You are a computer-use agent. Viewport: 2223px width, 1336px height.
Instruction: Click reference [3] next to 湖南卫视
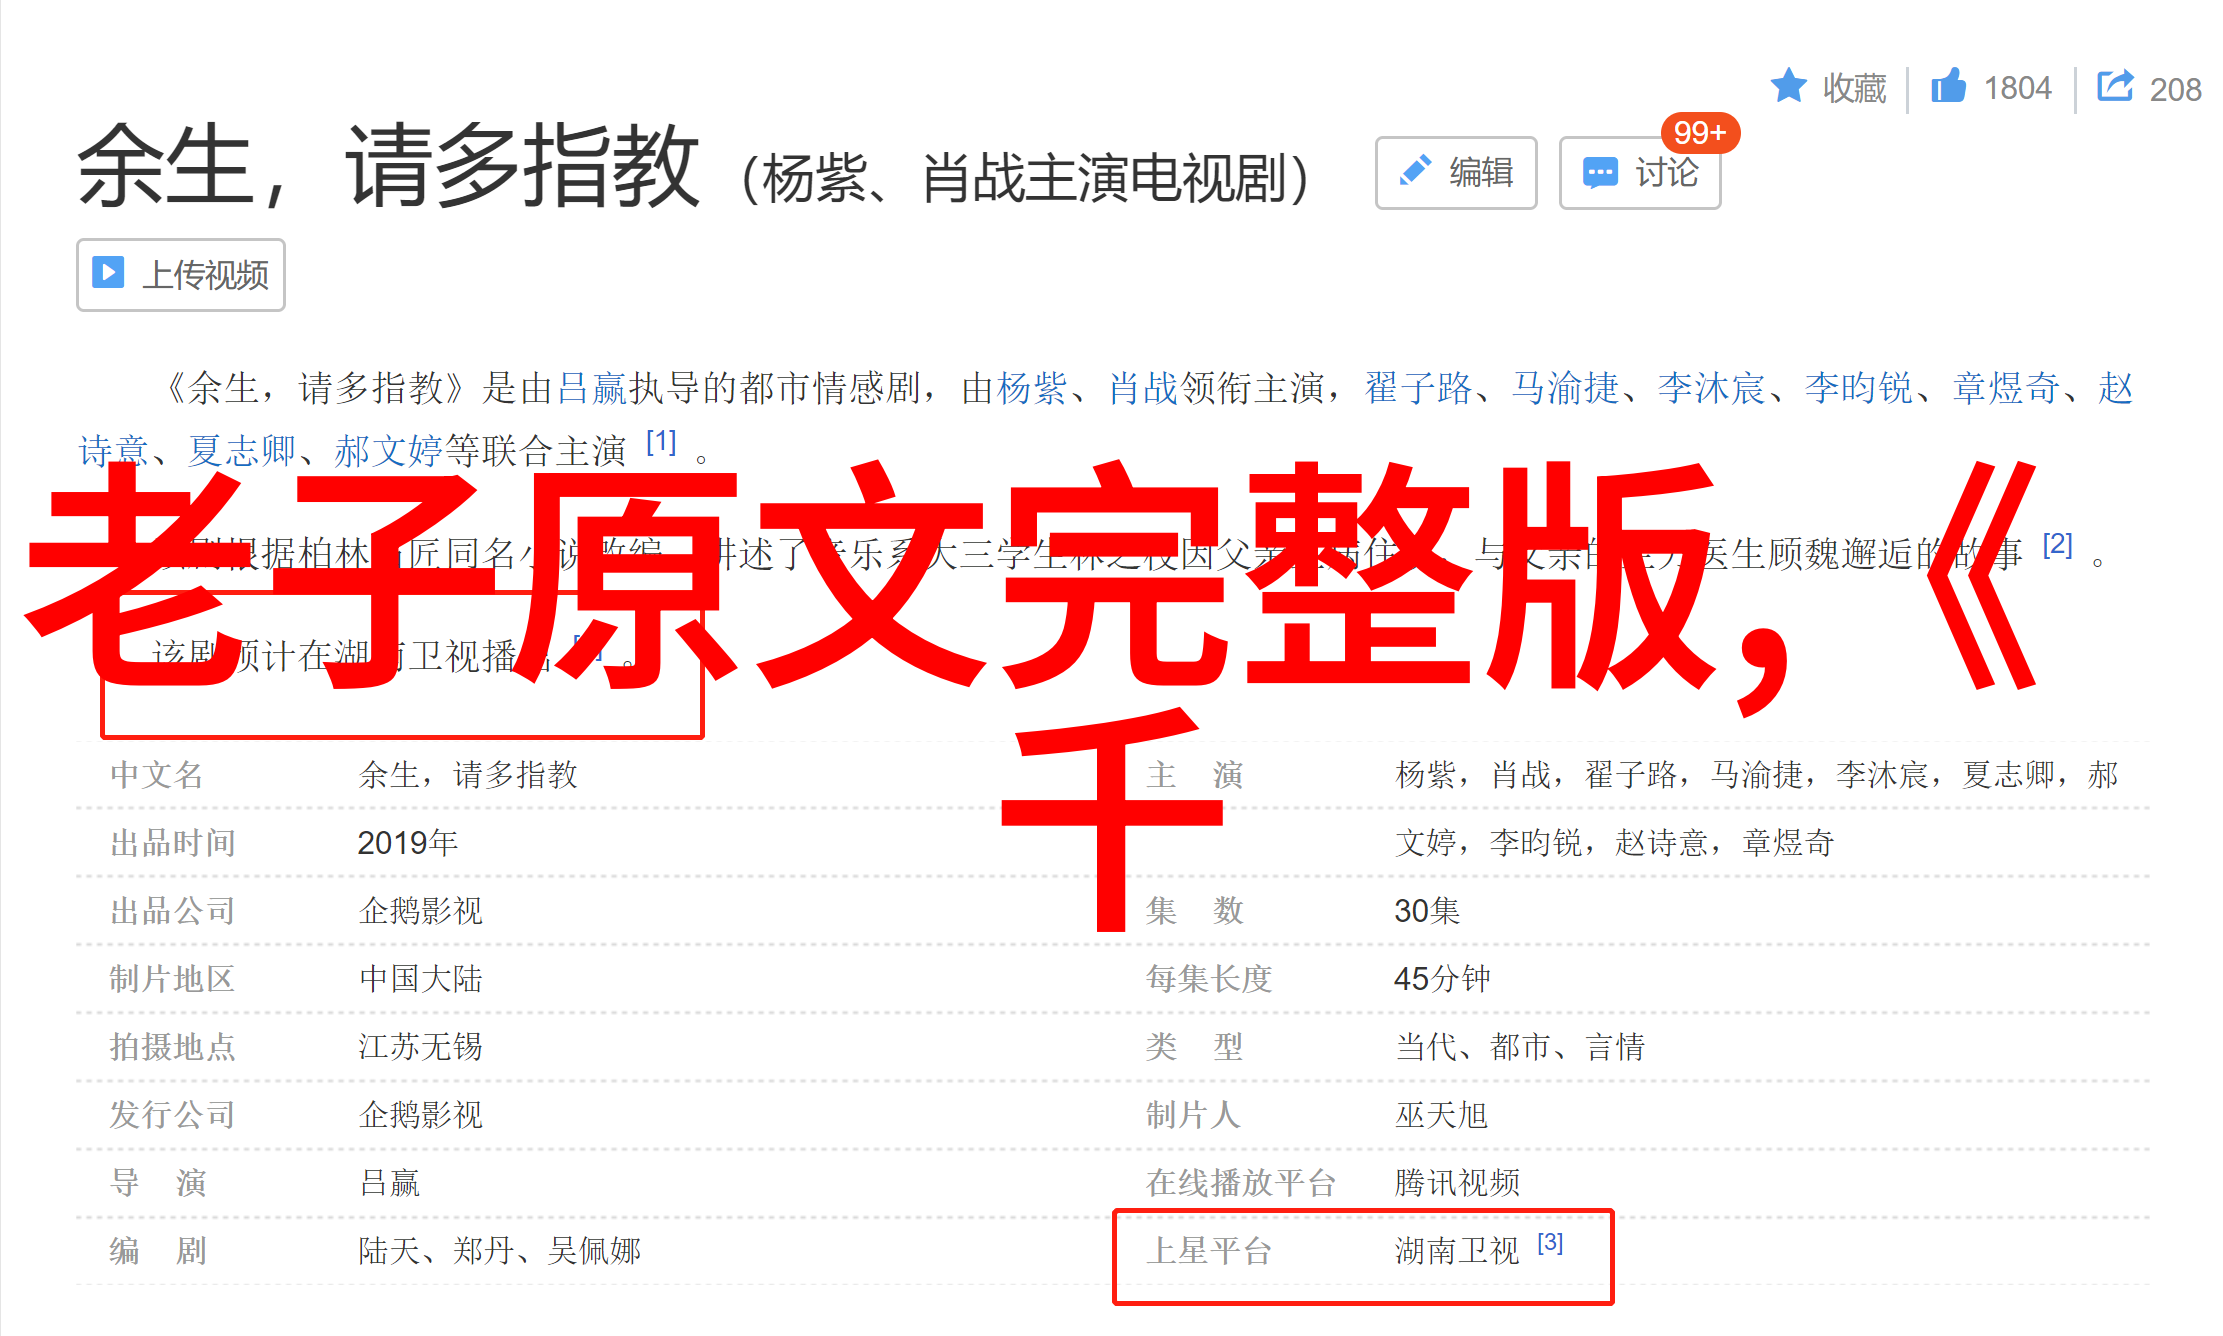pos(1550,1243)
